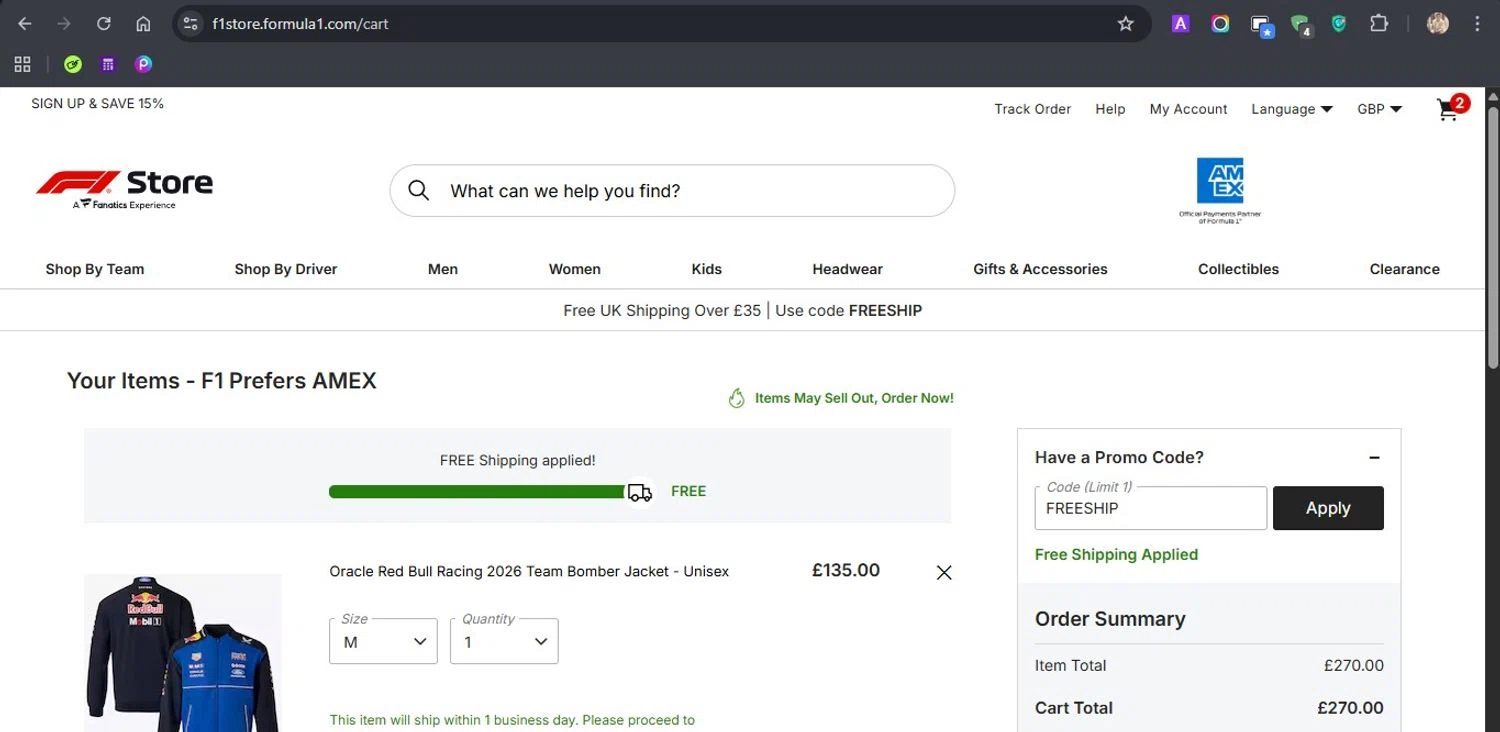Open the bomber jacket product thumbnail
This screenshot has width=1500, height=732.
tap(183, 653)
